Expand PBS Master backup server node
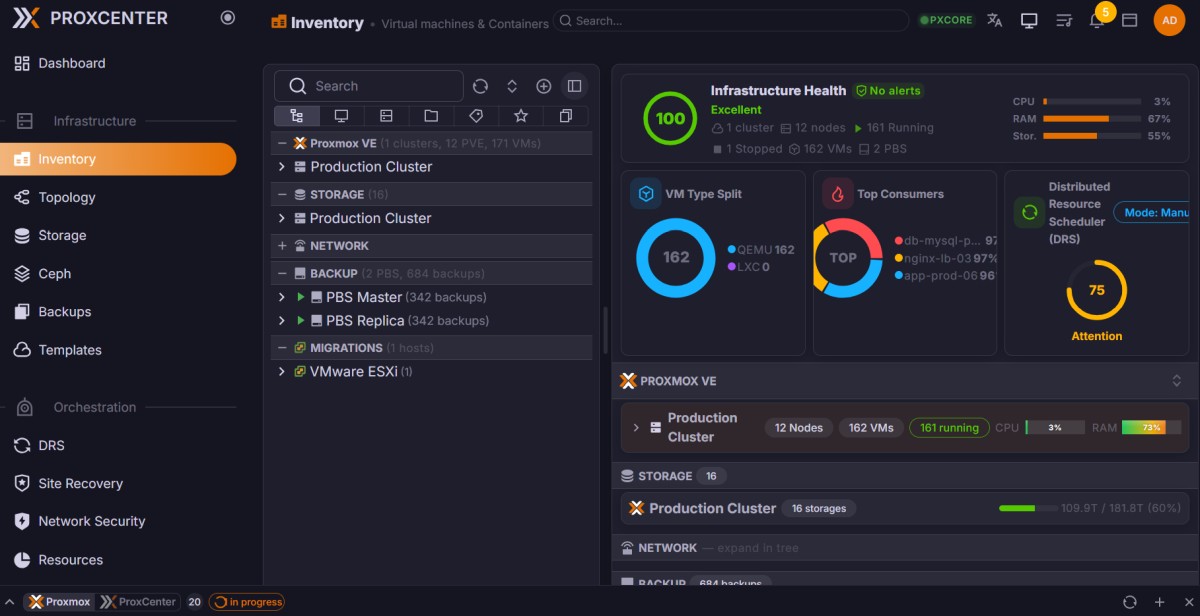Viewport: 1200px width, 616px height. coord(282,297)
